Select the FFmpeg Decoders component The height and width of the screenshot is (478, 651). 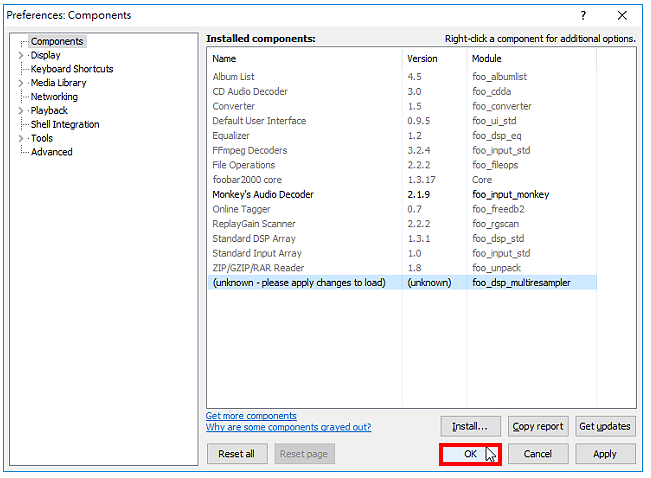[402, 150]
